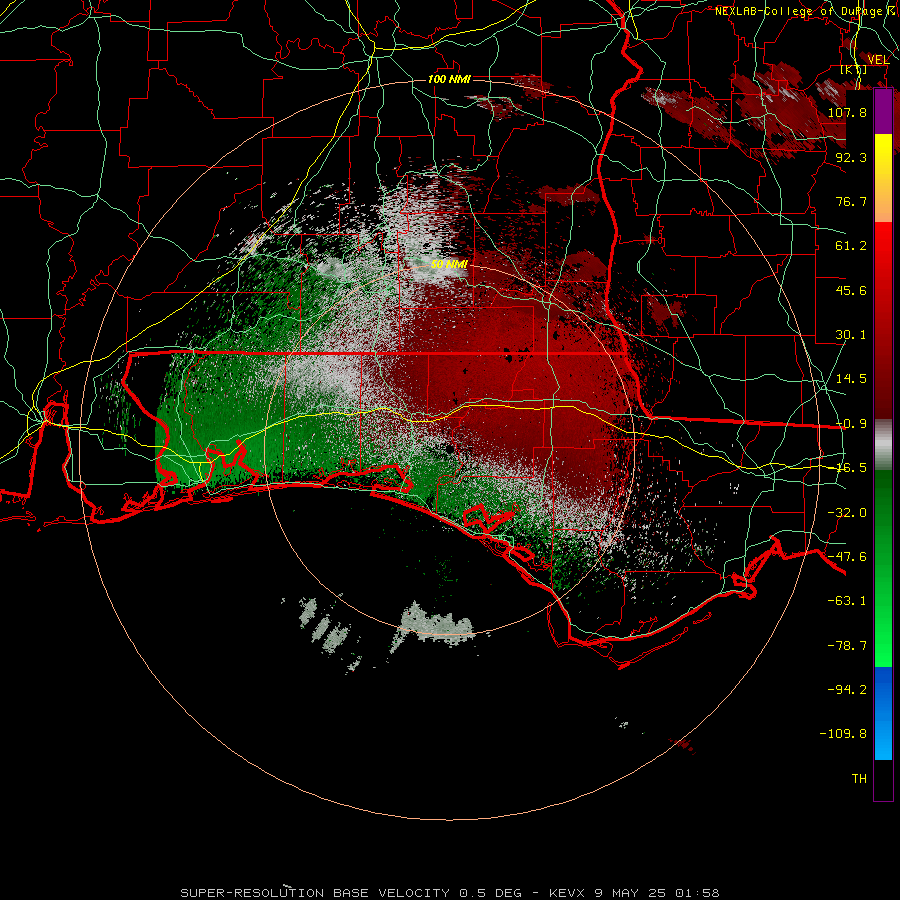Image resolution: width=900 pixels, height=900 pixels.
Task: Click the 92.3 velocity legend value
Action: pos(851,157)
